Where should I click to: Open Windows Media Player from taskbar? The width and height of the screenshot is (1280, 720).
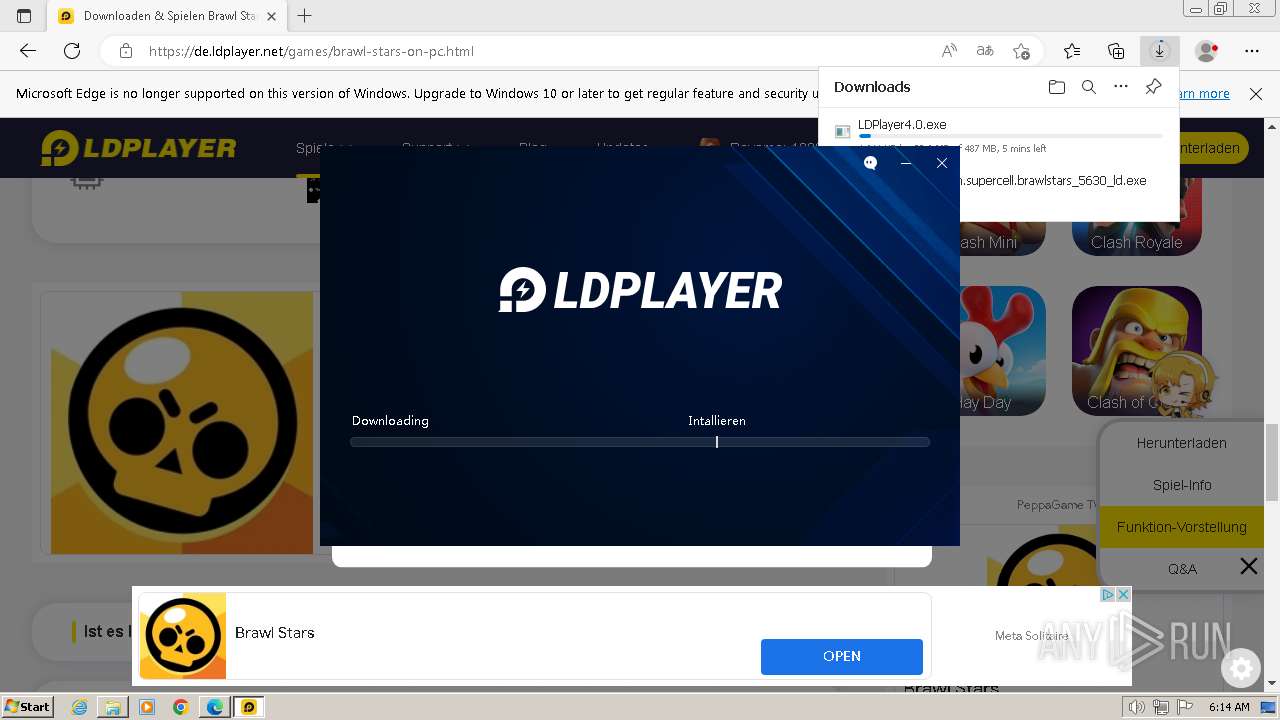click(147, 707)
